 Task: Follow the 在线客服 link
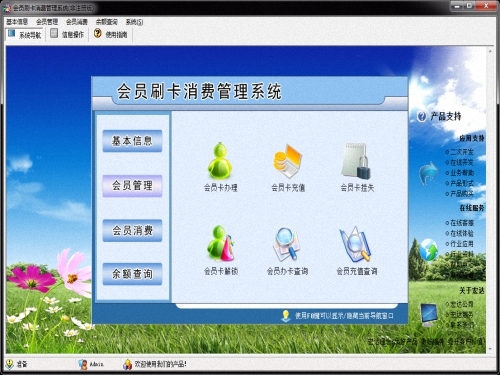coord(462,223)
